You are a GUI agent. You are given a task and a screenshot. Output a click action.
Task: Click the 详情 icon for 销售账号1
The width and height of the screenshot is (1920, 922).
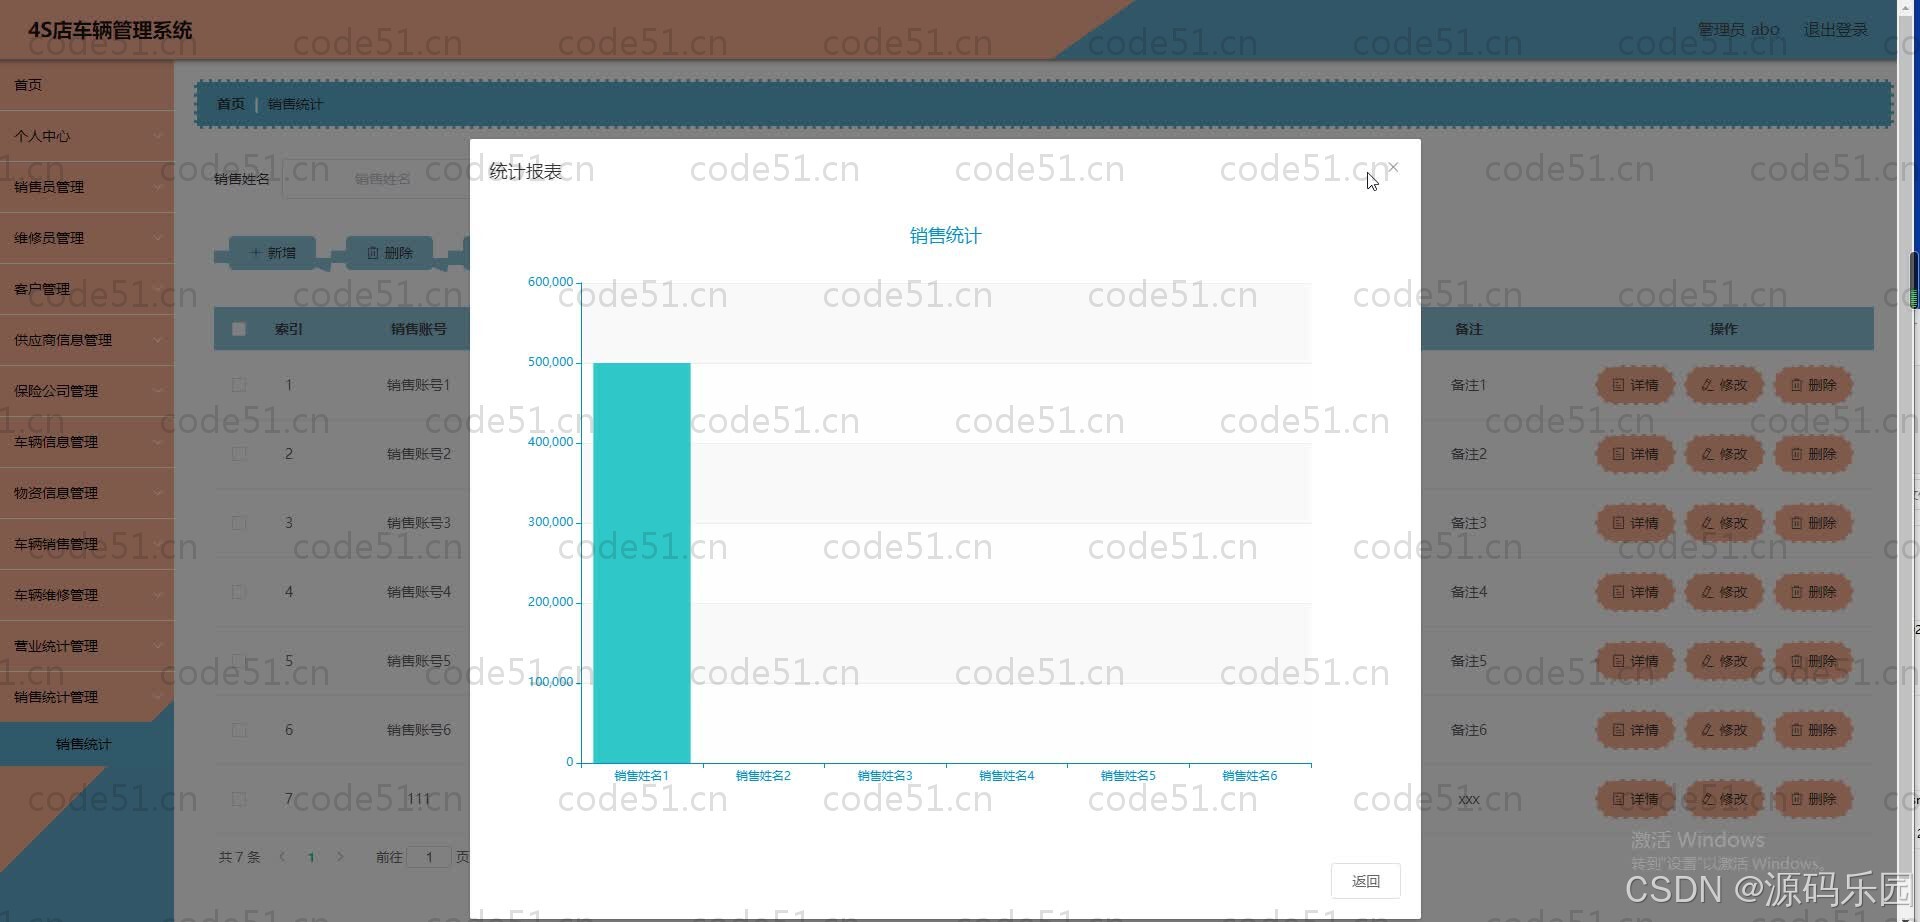(1634, 384)
